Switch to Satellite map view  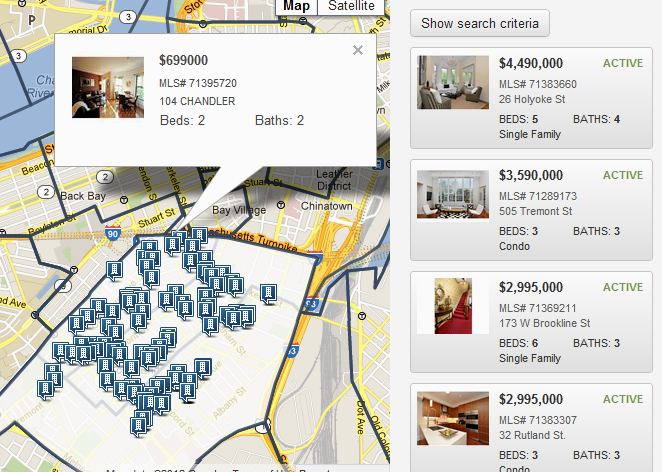pyautogui.click(x=351, y=6)
